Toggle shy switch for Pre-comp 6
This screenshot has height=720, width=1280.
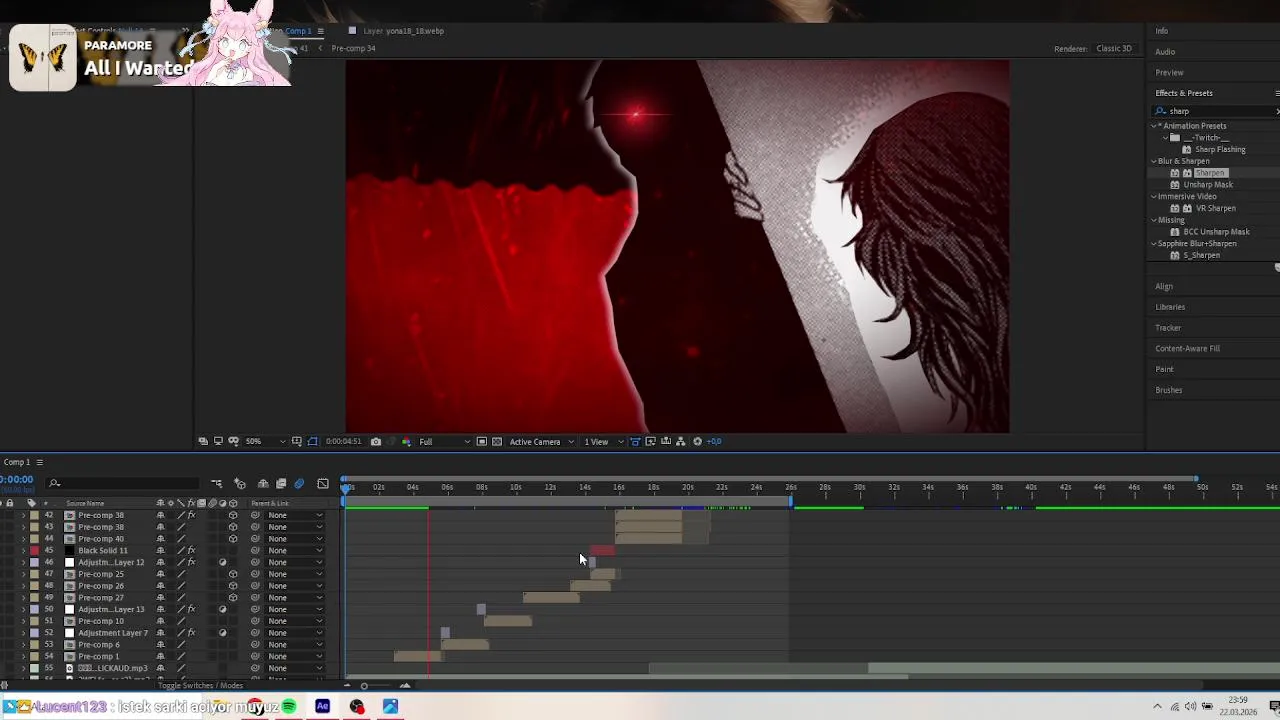(x=160, y=645)
